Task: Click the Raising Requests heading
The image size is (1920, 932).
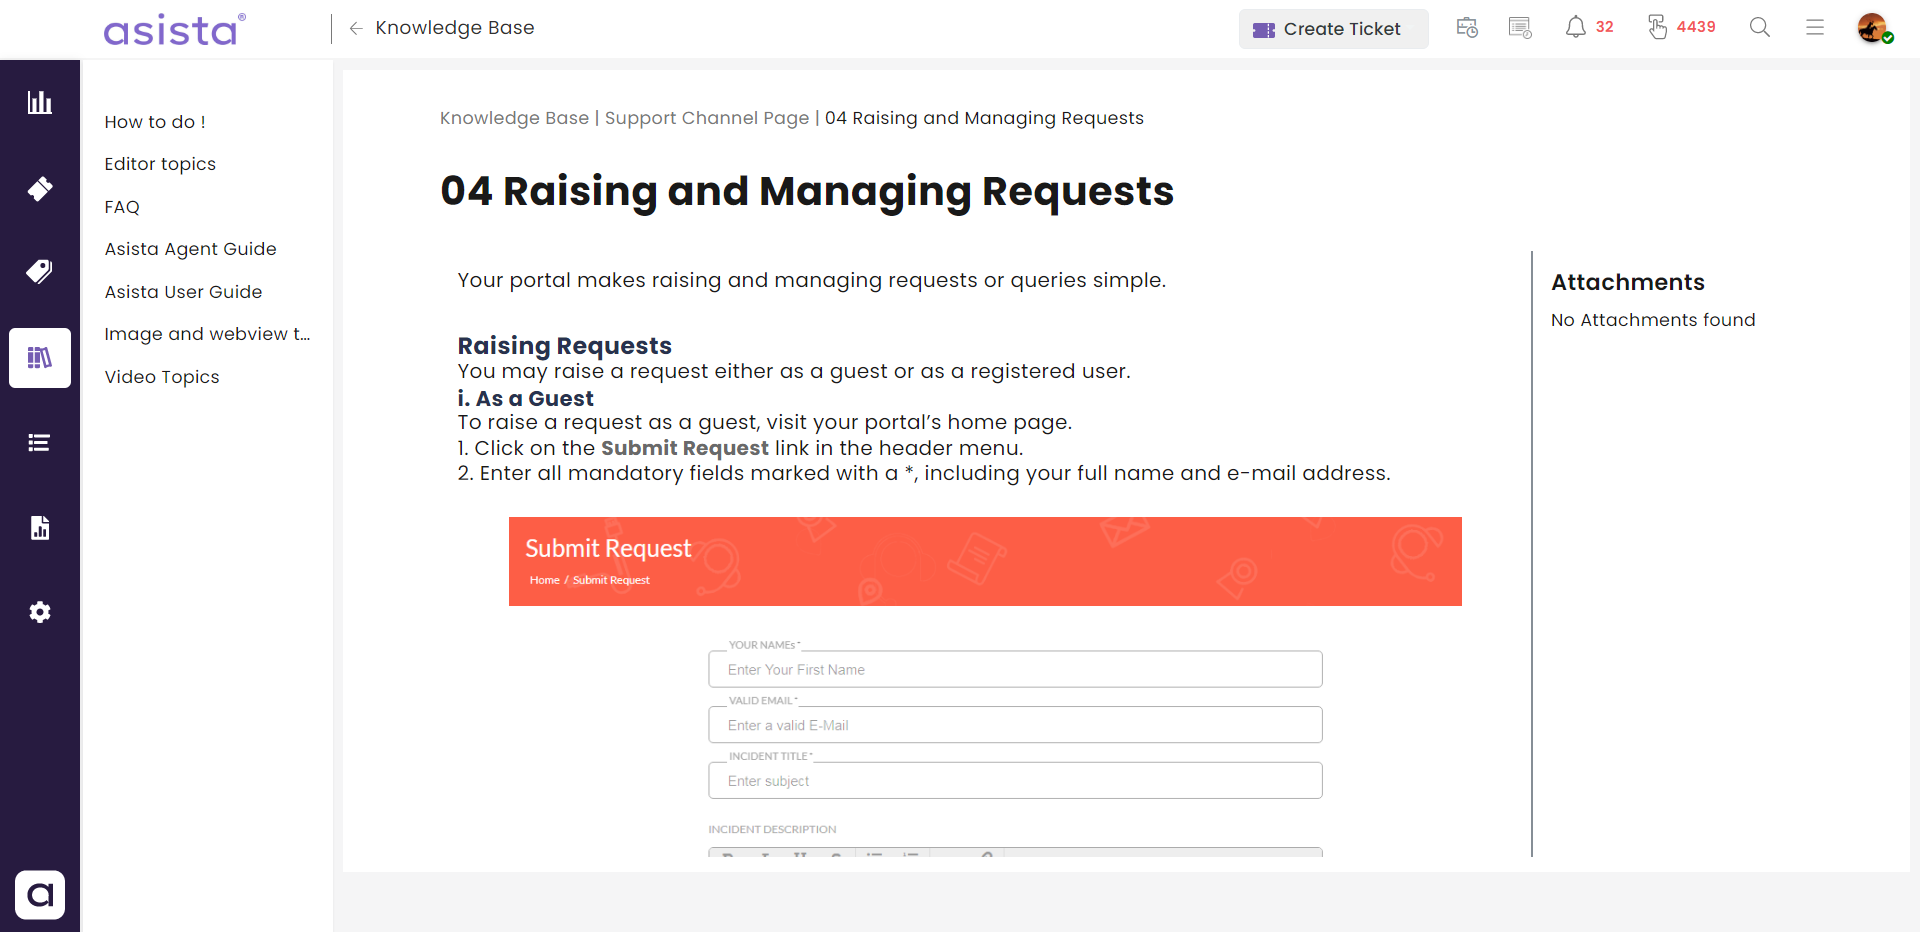Action: click(x=565, y=346)
